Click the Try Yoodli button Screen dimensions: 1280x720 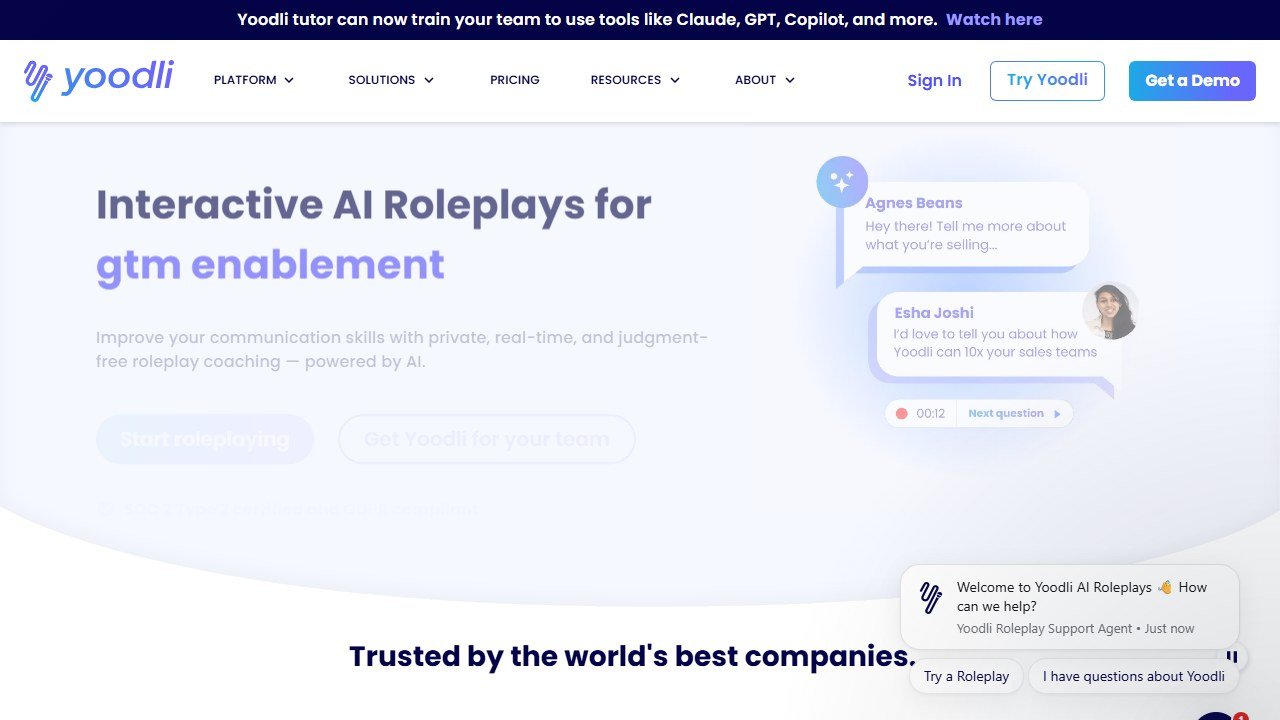[x=1047, y=80]
